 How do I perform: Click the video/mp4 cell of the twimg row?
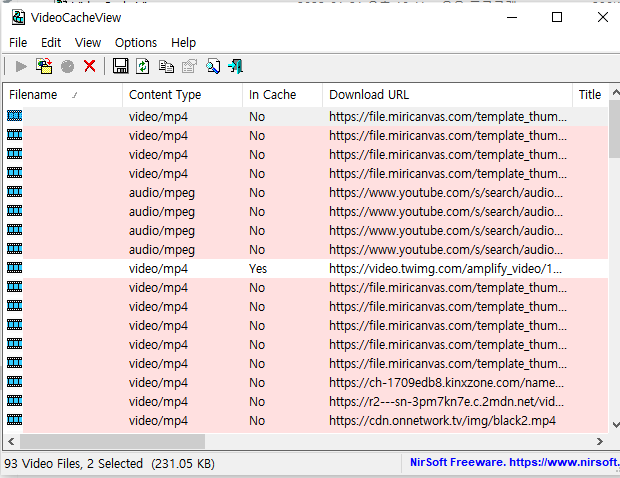point(158,269)
